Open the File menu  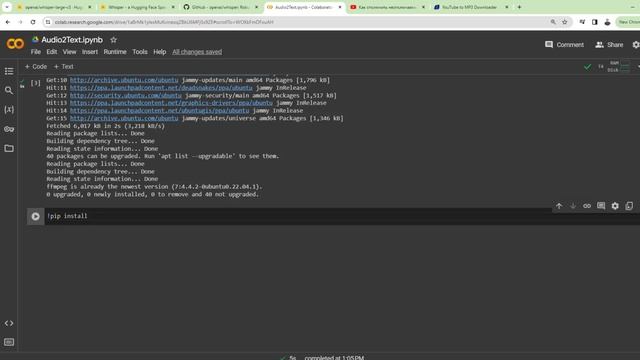tap(36, 52)
